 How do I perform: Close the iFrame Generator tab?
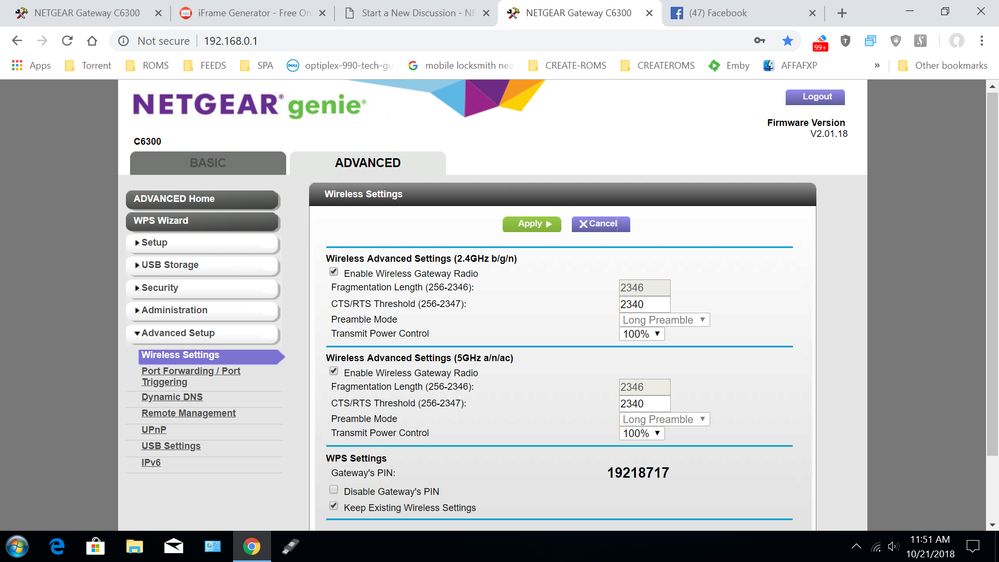pyautogui.click(x=322, y=13)
